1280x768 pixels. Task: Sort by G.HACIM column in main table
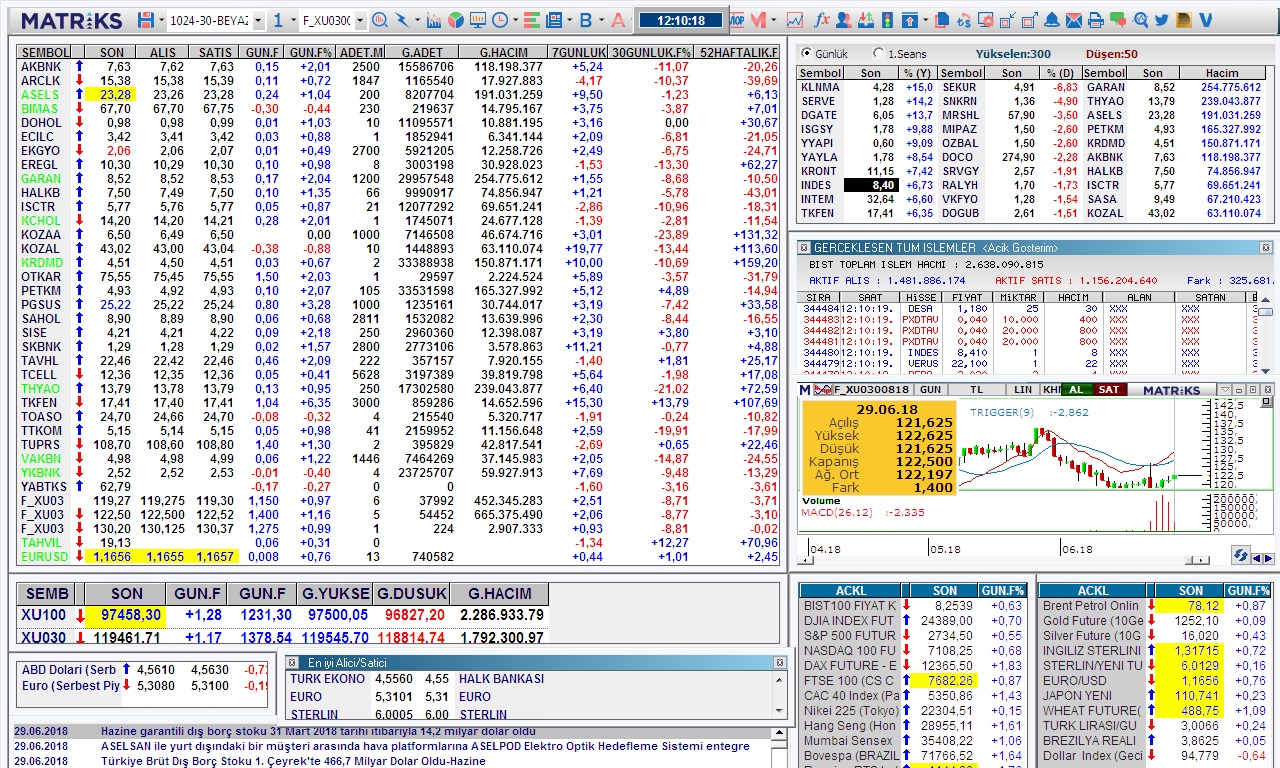click(503, 52)
